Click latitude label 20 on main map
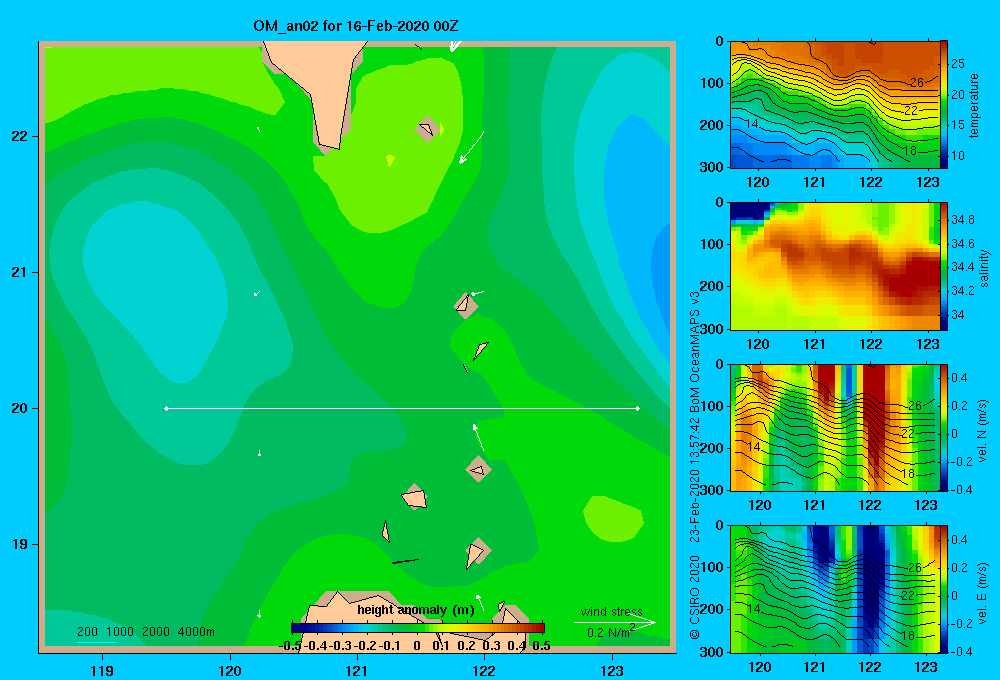This screenshot has height=680, width=1000. pyautogui.click(x=20, y=408)
